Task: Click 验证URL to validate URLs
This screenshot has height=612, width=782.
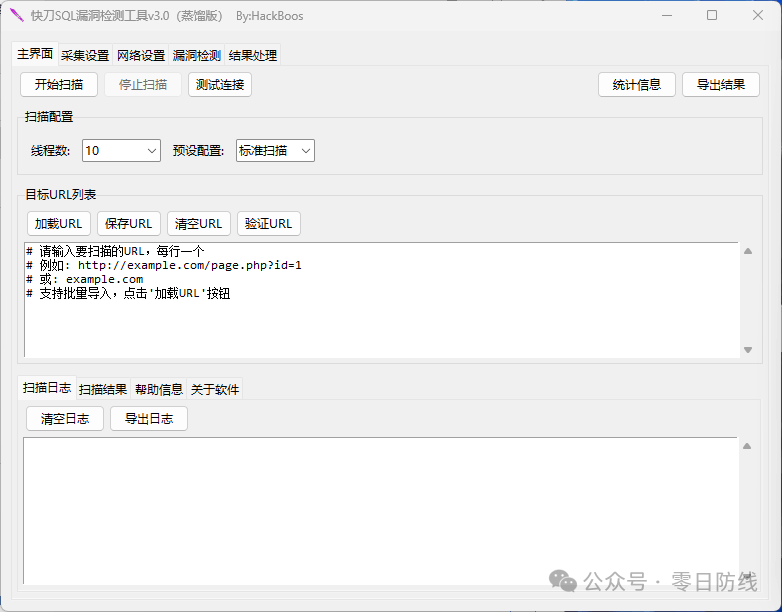Action: 269,224
